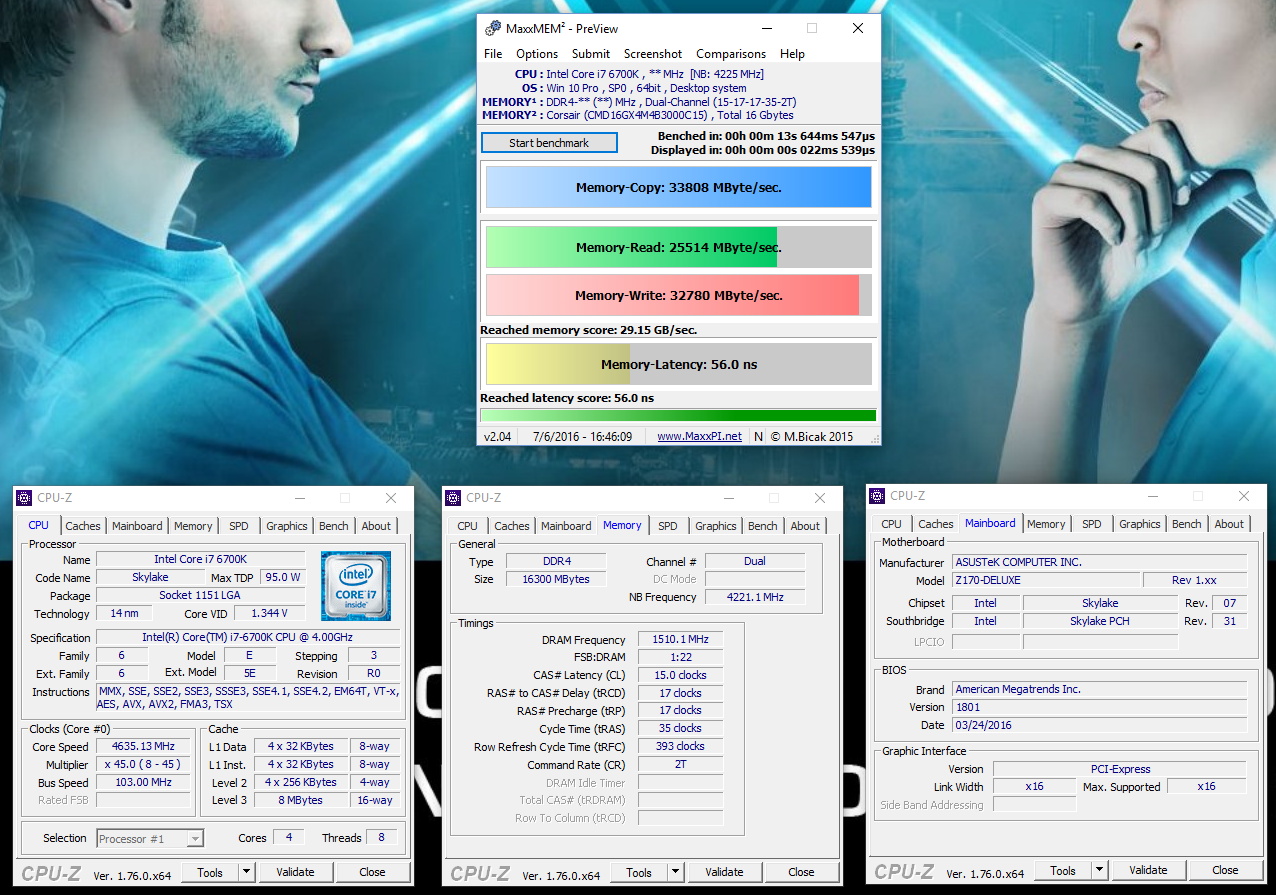Click the CAS# Latency value 15.0 clocks

679,675
